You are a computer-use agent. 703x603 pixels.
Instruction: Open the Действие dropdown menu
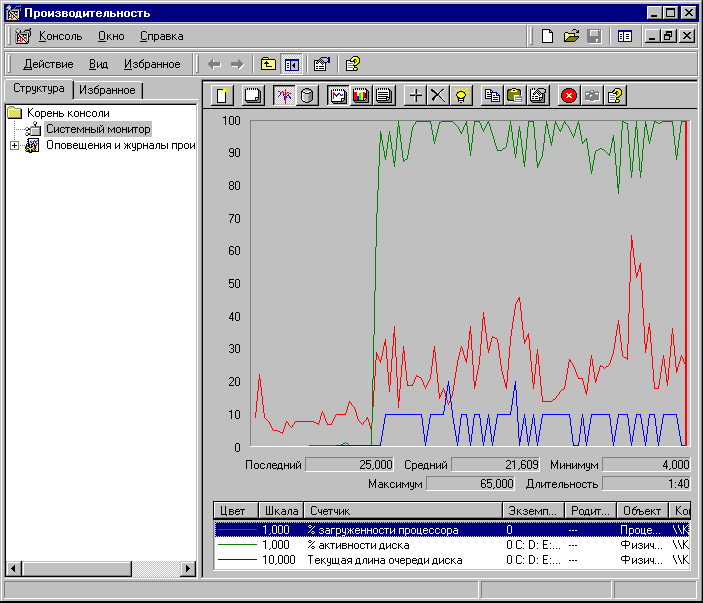48,64
